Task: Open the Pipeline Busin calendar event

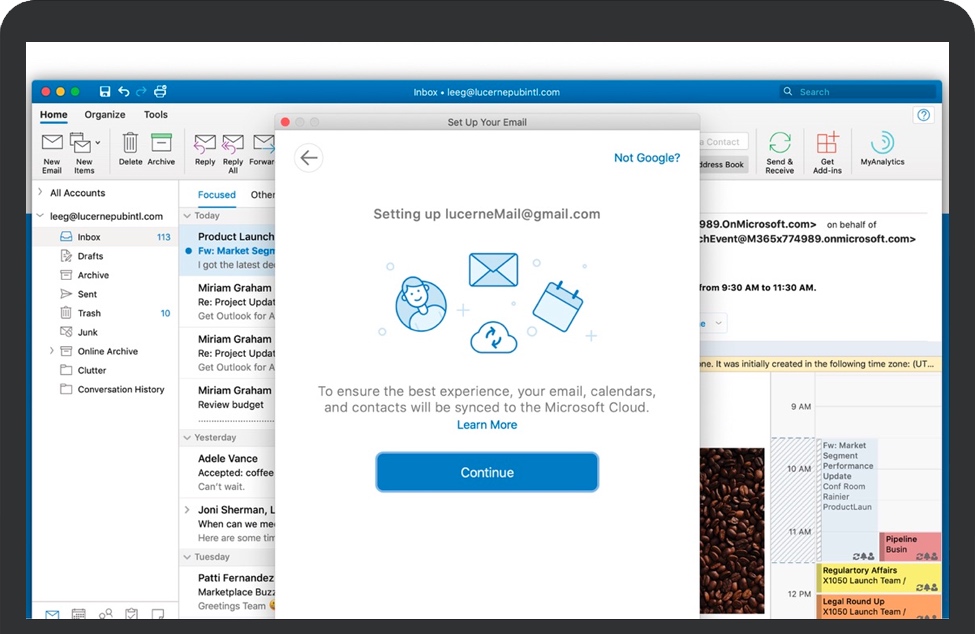Action: click(x=910, y=546)
